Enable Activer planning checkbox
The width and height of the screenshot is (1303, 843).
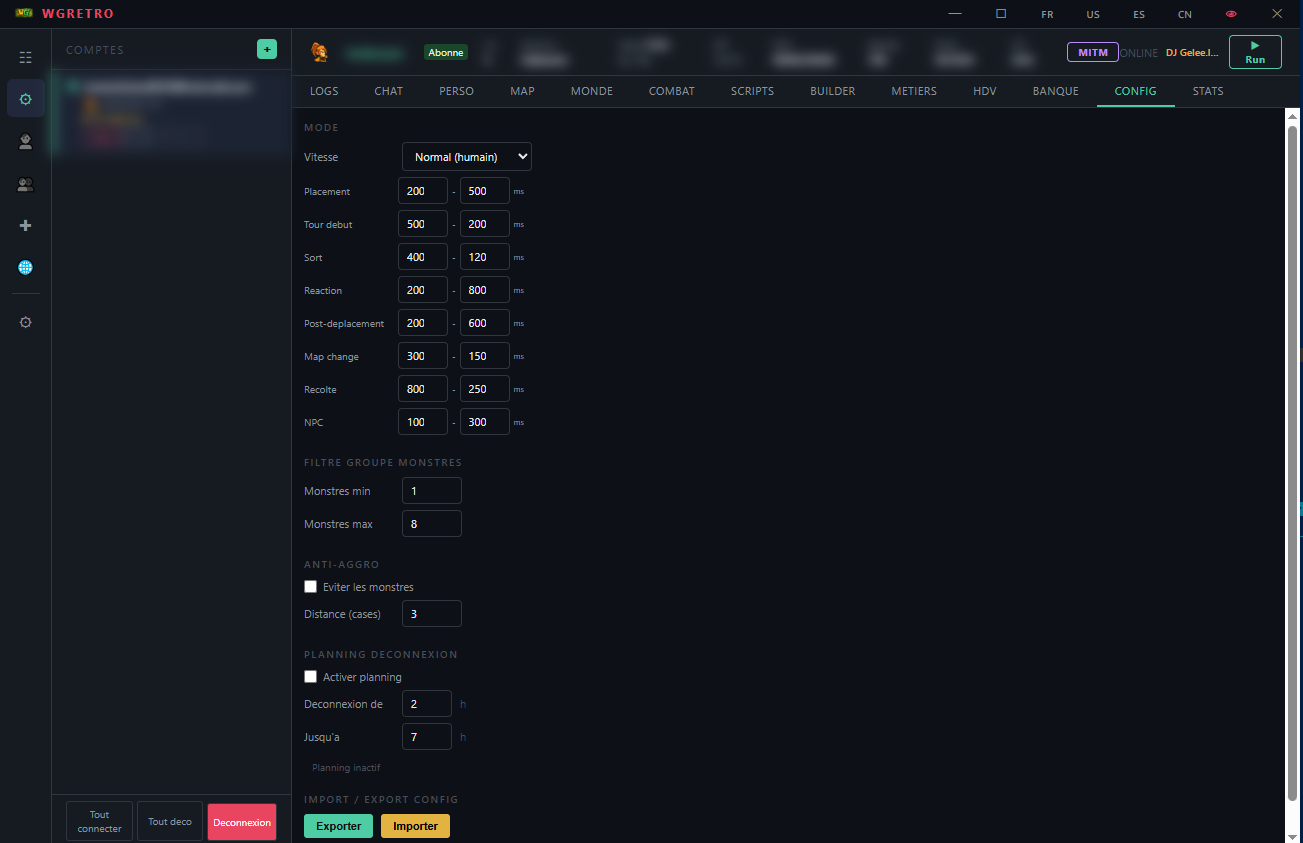click(x=310, y=677)
